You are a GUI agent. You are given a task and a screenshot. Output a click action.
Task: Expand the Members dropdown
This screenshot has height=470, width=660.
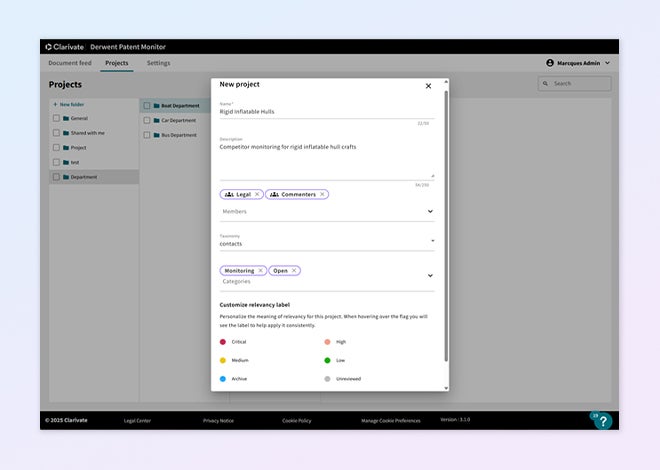tap(430, 211)
